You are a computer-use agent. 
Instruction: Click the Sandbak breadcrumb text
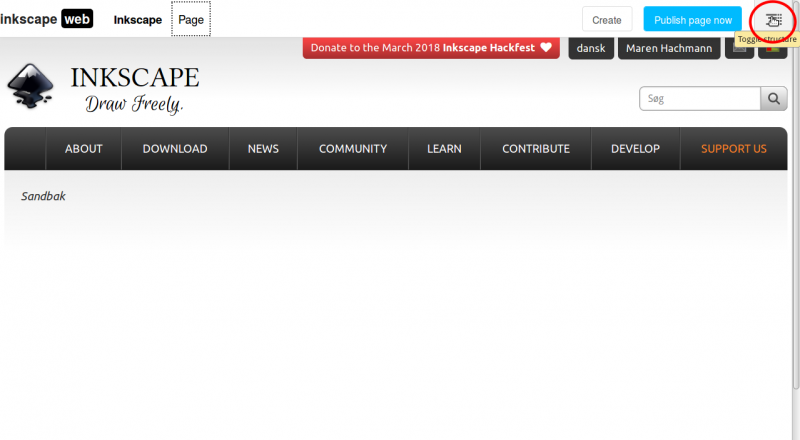pos(43,196)
